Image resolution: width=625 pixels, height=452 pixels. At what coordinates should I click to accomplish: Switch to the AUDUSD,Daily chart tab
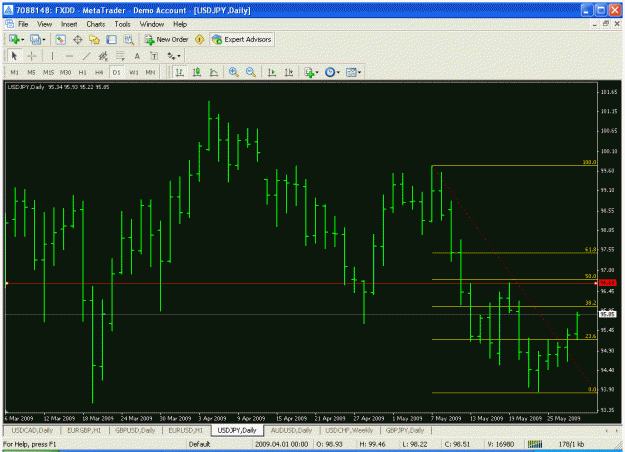(291, 430)
